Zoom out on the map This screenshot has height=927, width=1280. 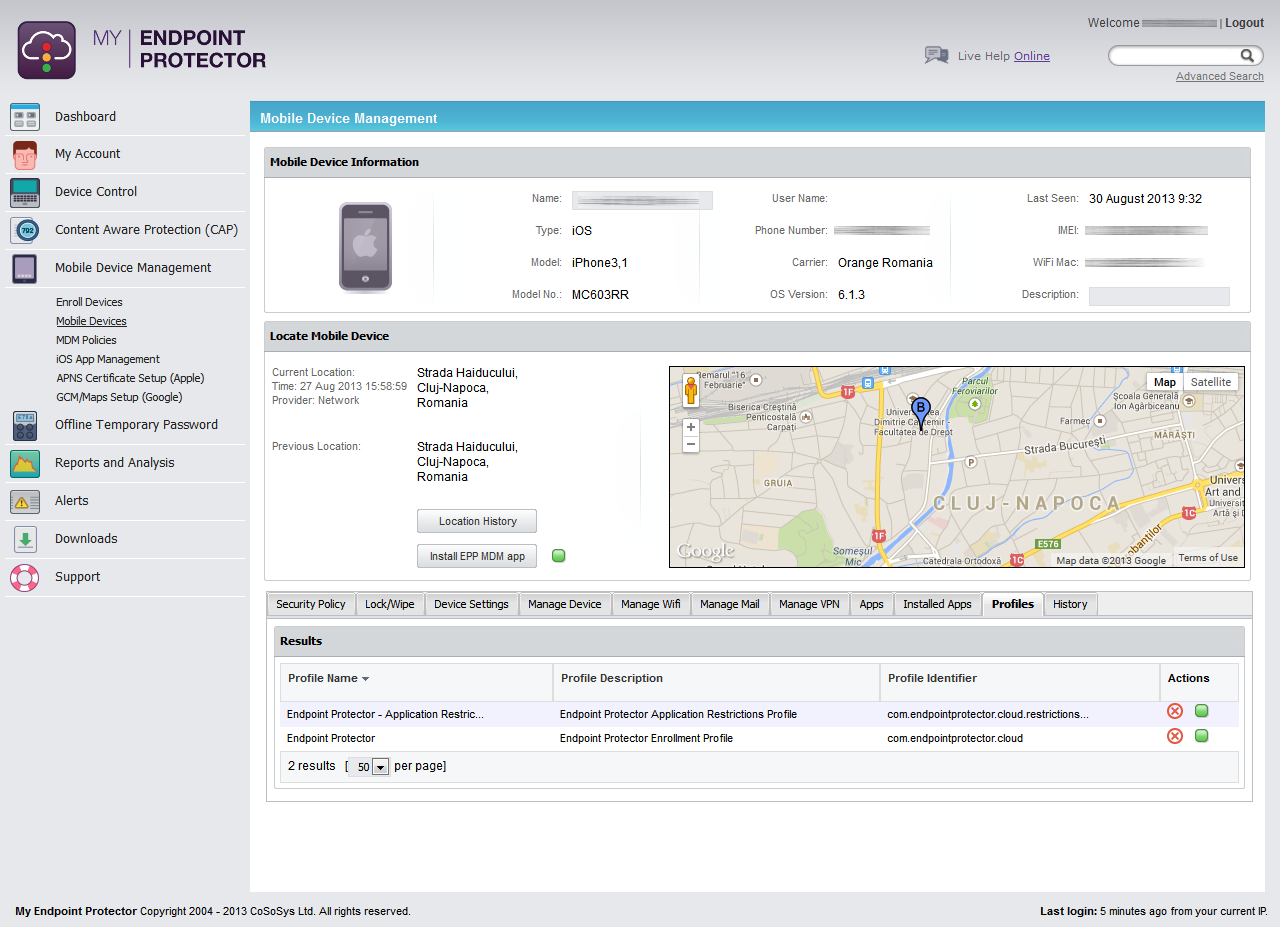(x=690, y=444)
